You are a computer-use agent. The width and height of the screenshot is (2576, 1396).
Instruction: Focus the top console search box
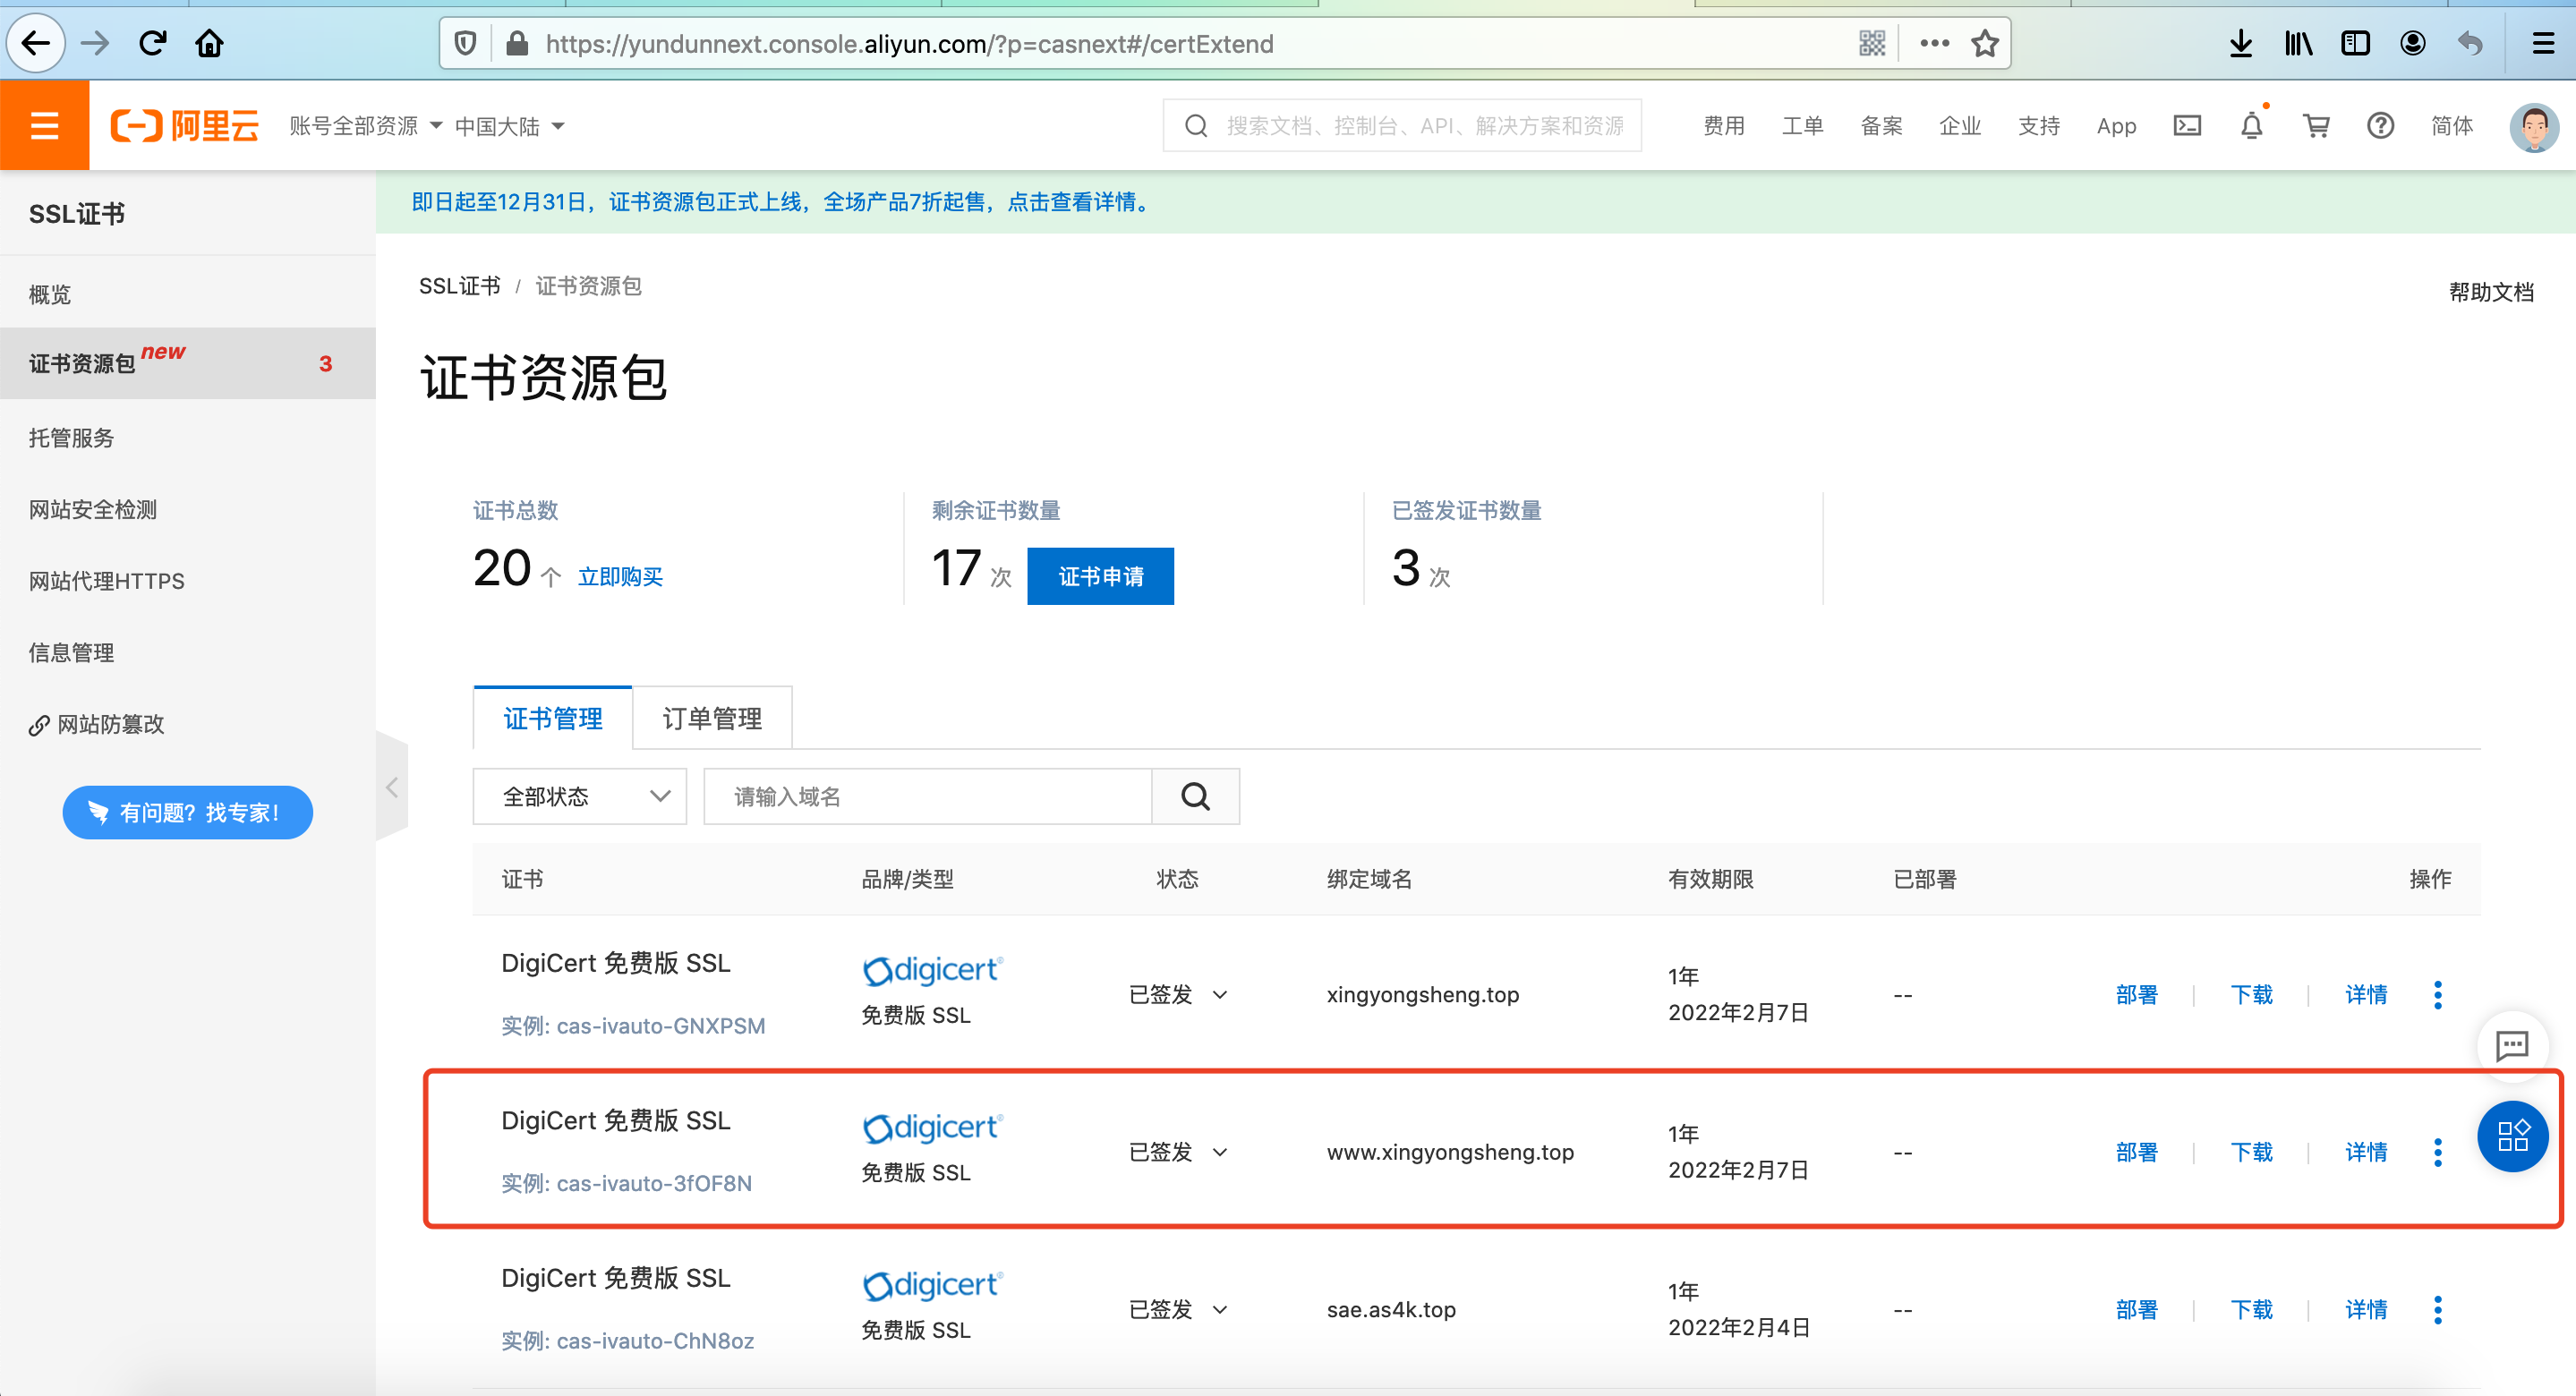point(1402,125)
